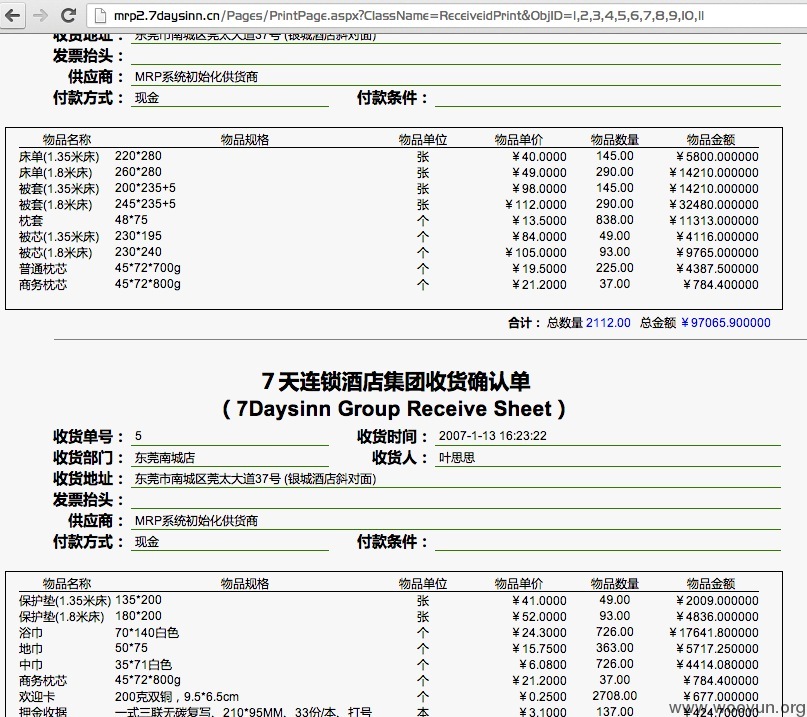The height and width of the screenshot is (717, 807).
Task: Select the 7Daysinn Group Receive Sheet subtitle
Action: 394,409
